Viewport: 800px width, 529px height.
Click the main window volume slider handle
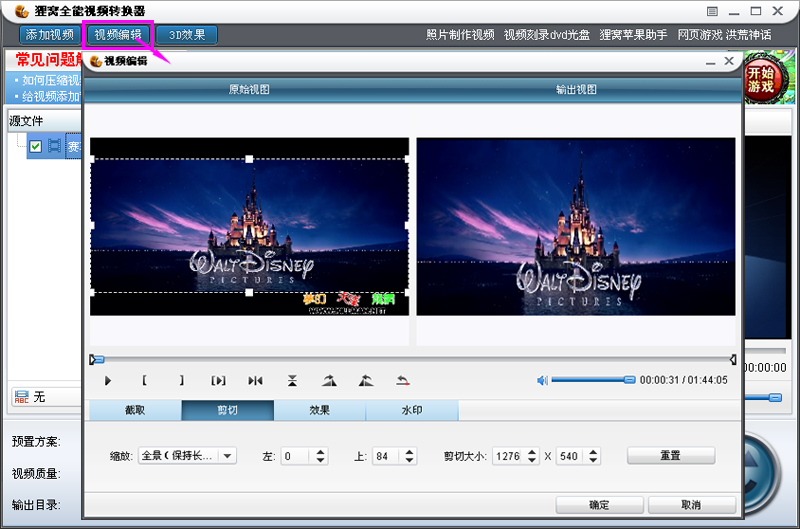pyautogui.click(x=775, y=397)
